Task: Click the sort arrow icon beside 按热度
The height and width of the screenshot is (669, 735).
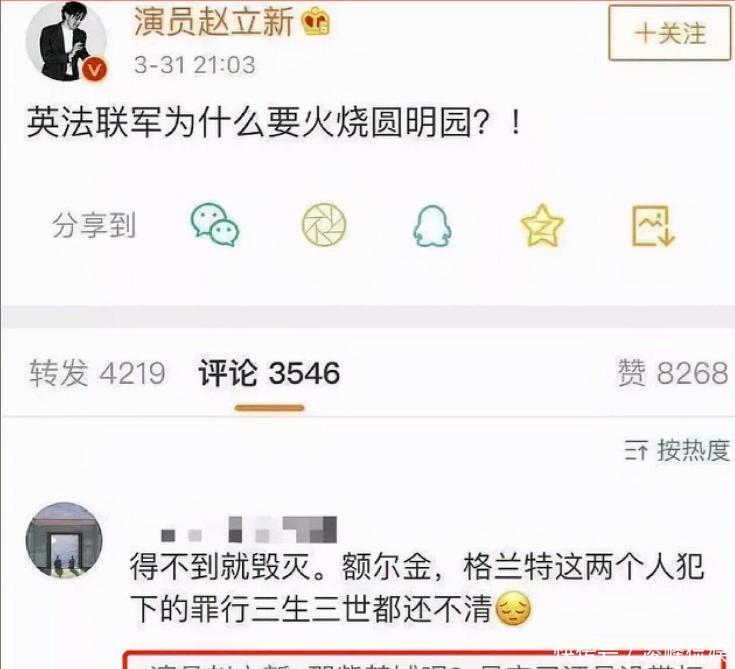Action: 636,451
